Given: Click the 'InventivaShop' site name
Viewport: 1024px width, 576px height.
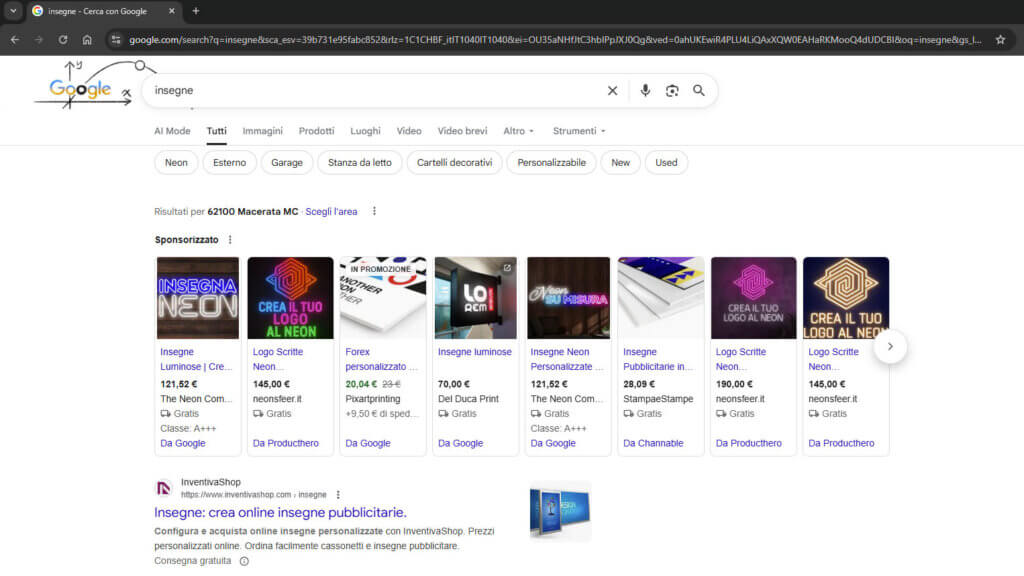Looking at the screenshot, I should 210,482.
